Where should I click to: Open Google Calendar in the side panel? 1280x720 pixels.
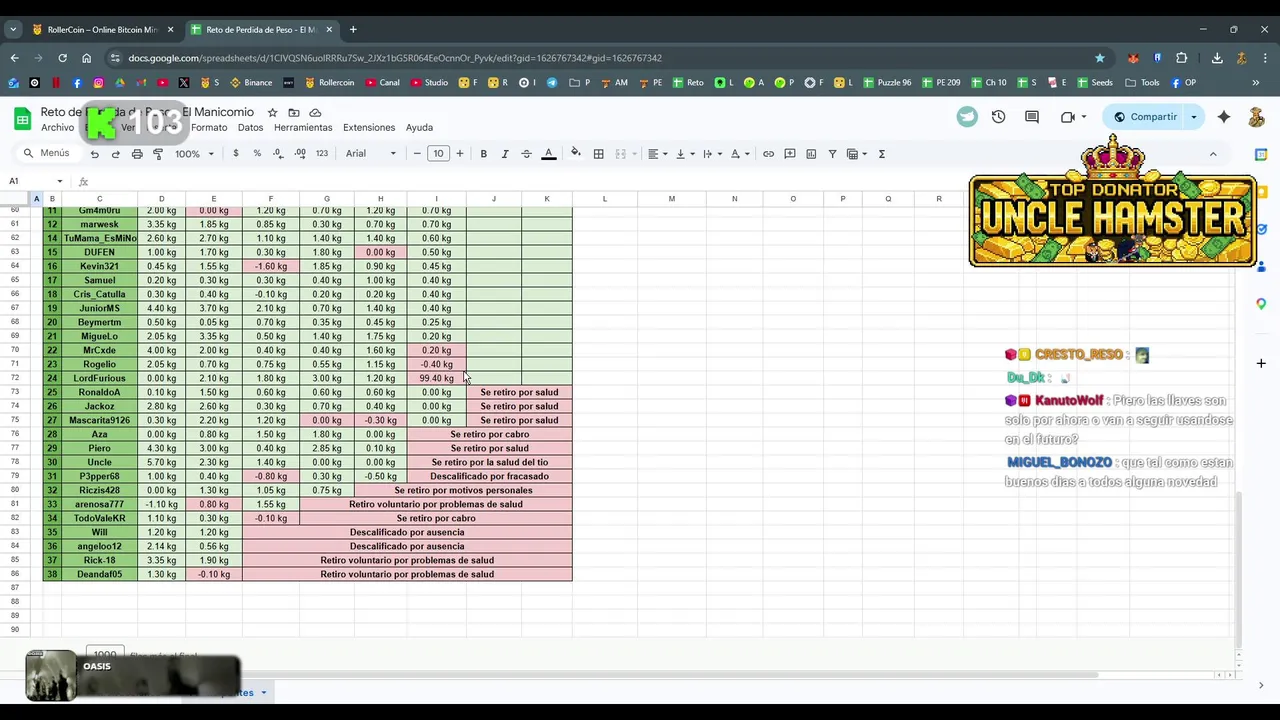coord(1261,154)
